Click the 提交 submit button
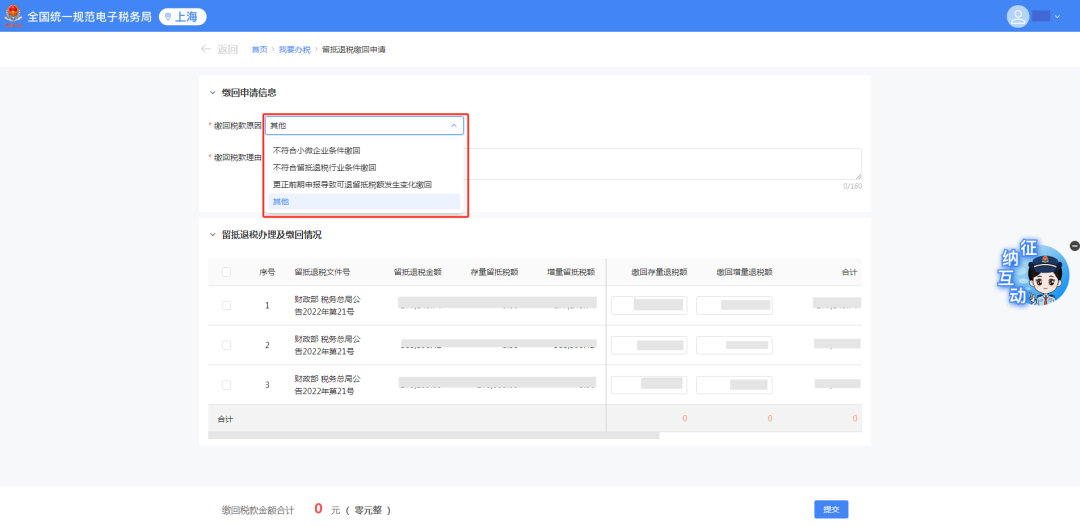Screen dimensions: 1080x527 pos(830,509)
